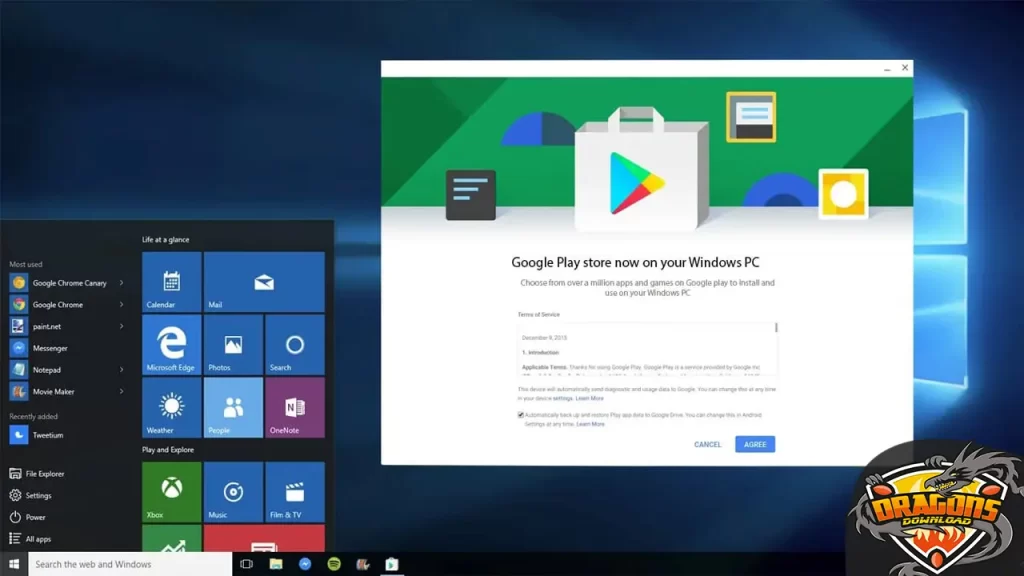This screenshot has width=1024, height=576.
Task: Uncheck automatic backup to Google Drive
Action: [520, 414]
